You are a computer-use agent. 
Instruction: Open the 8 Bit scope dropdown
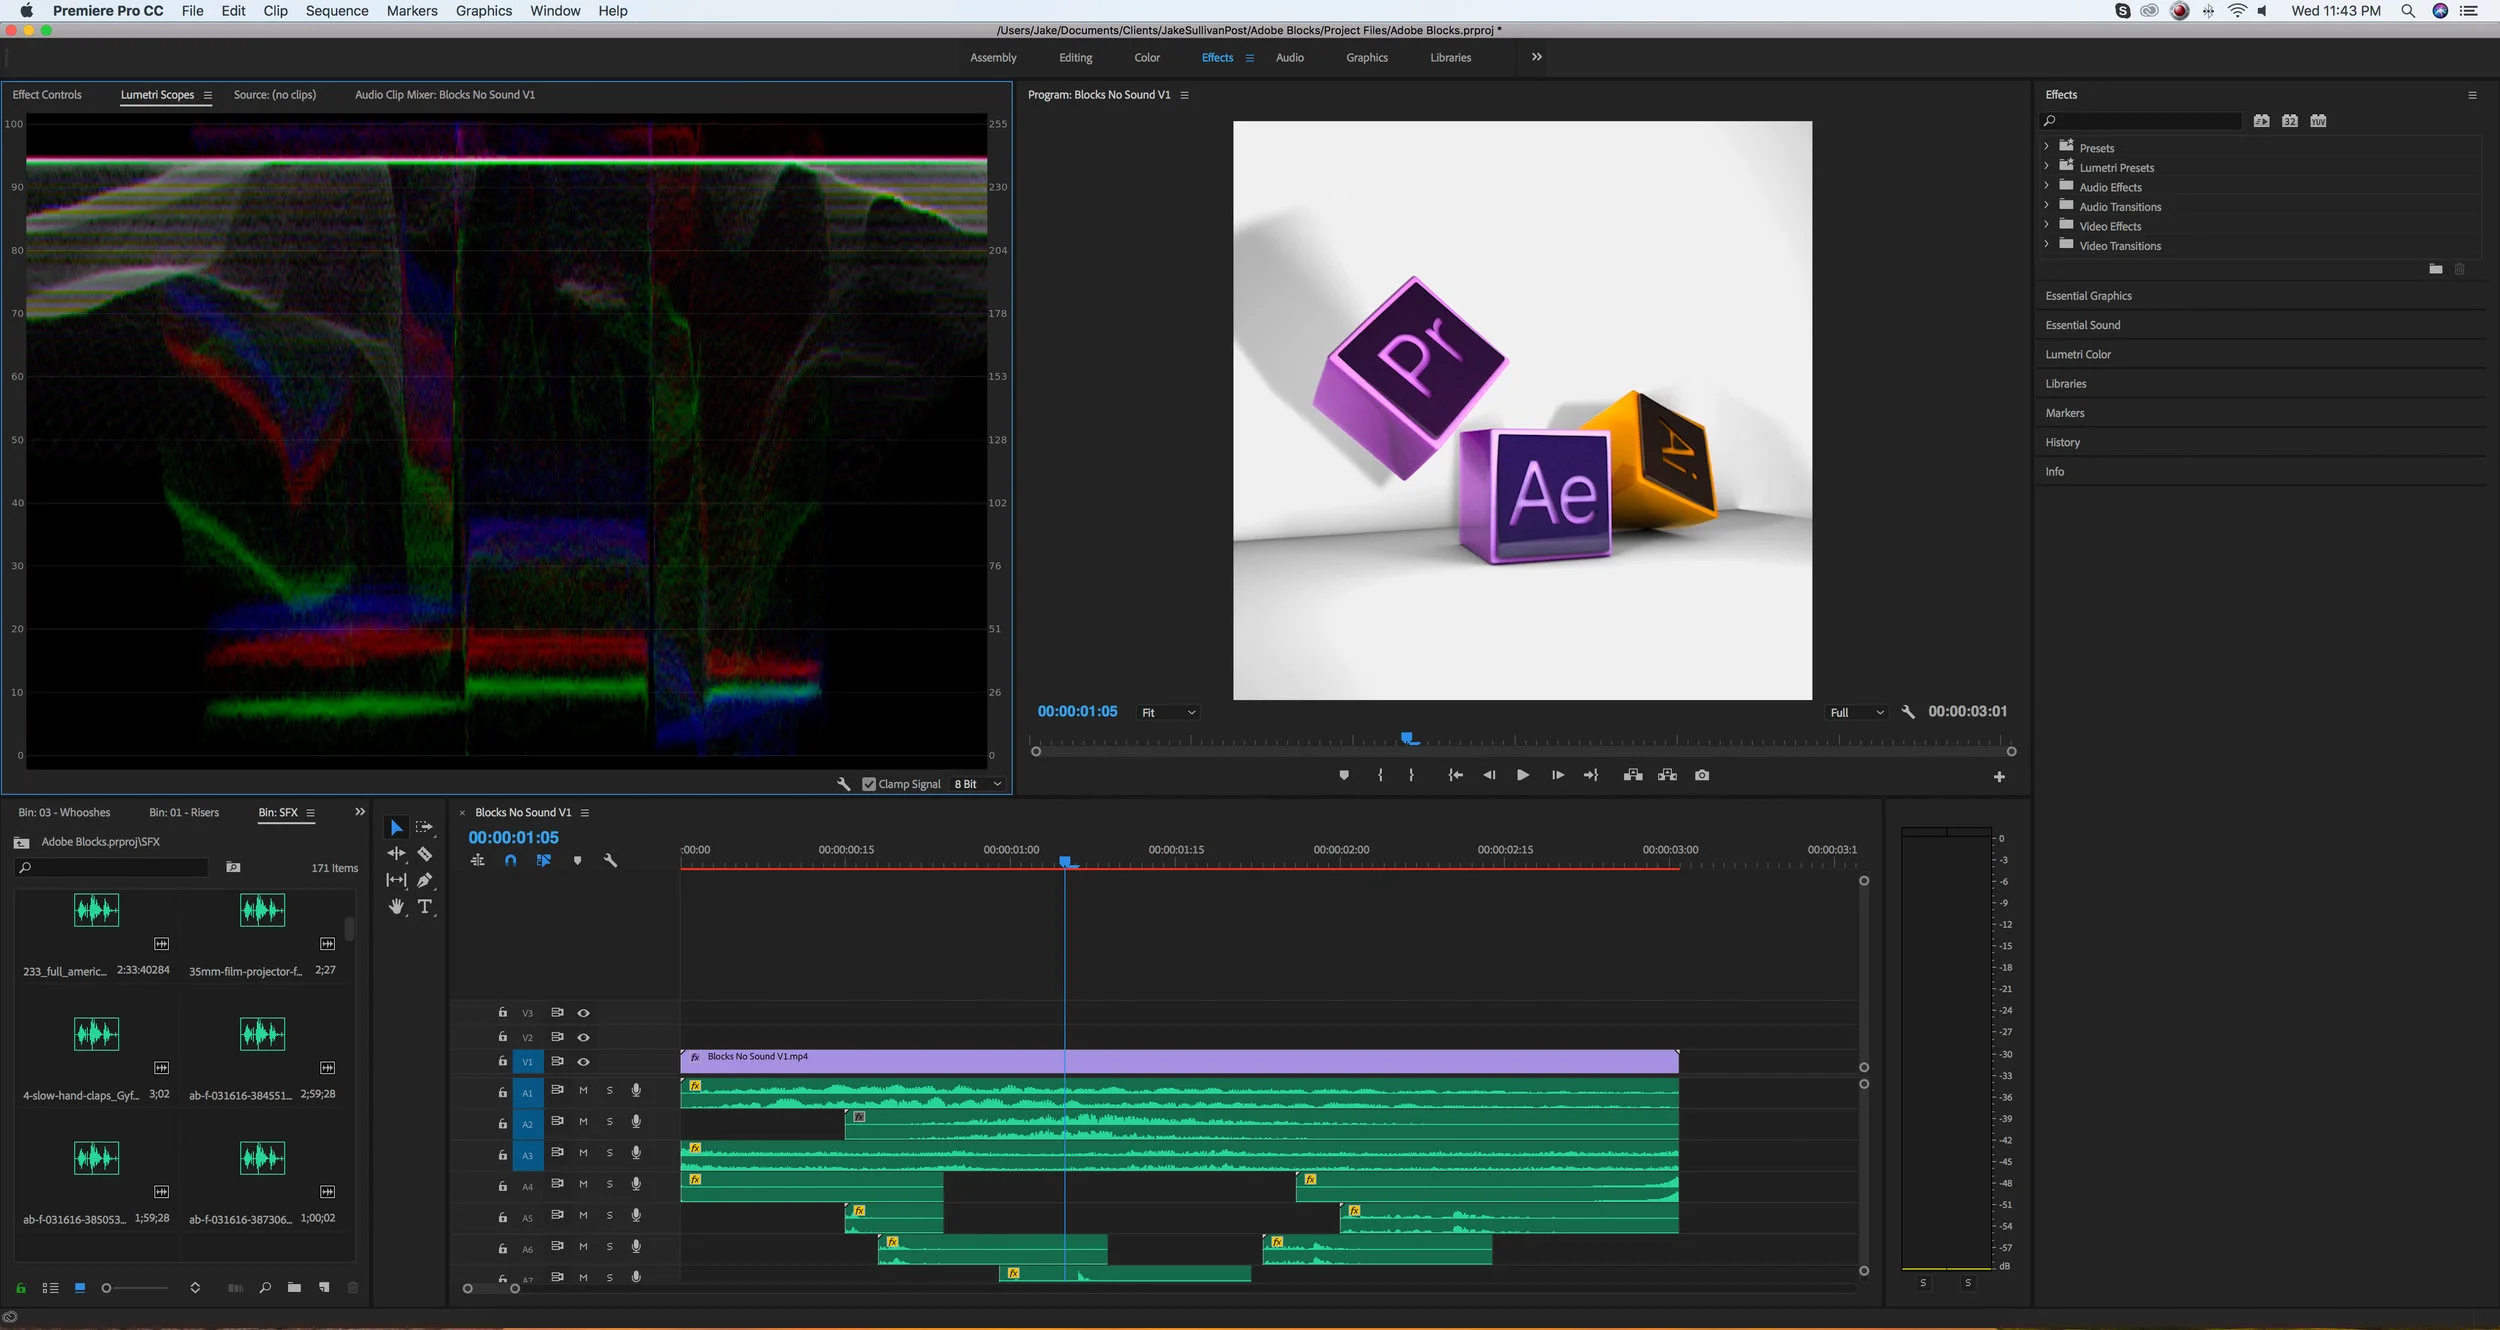click(x=977, y=784)
